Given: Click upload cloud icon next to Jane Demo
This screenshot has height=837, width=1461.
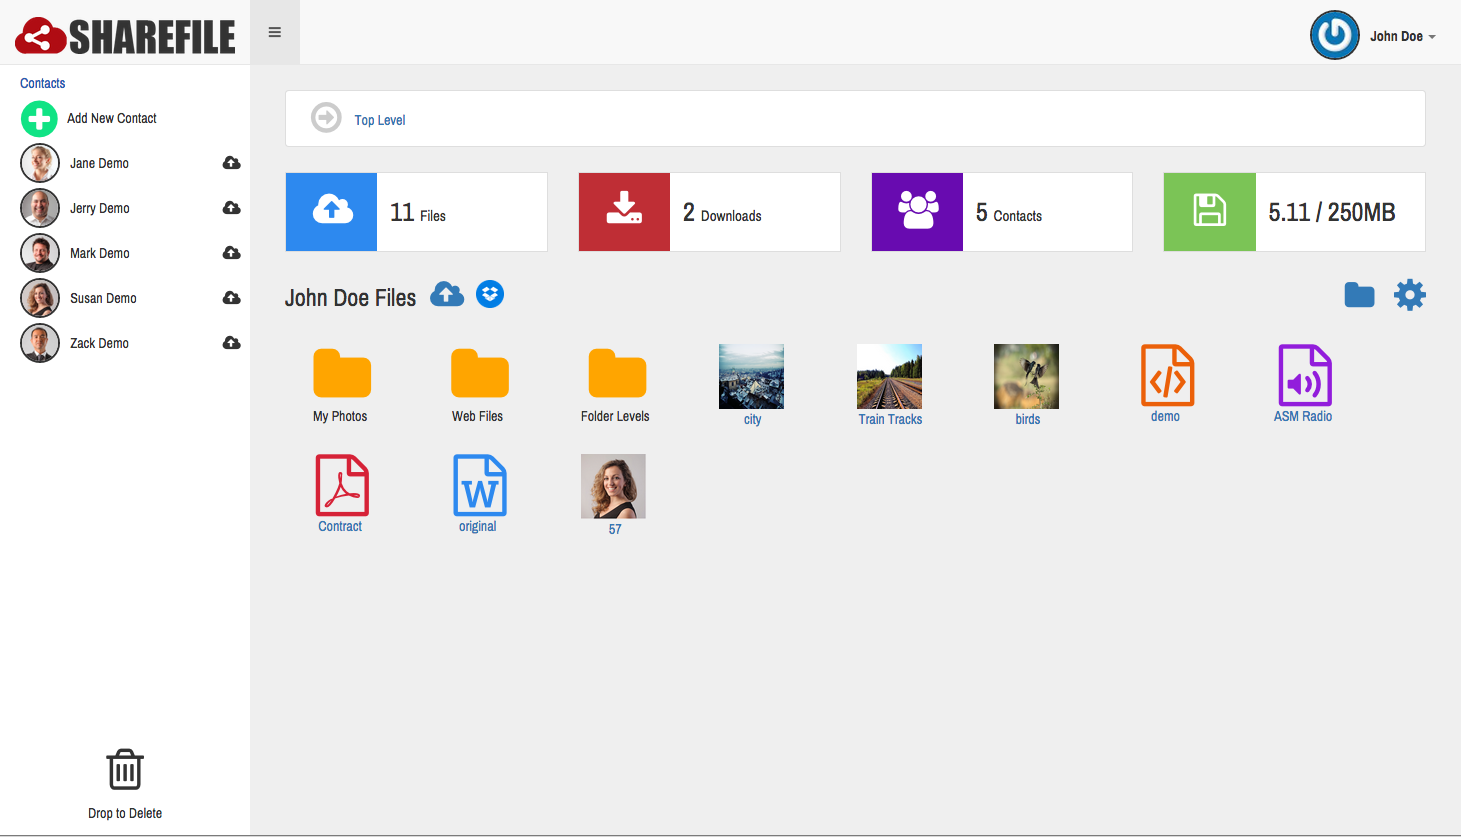Looking at the screenshot, I should click(x=231, y=163).
